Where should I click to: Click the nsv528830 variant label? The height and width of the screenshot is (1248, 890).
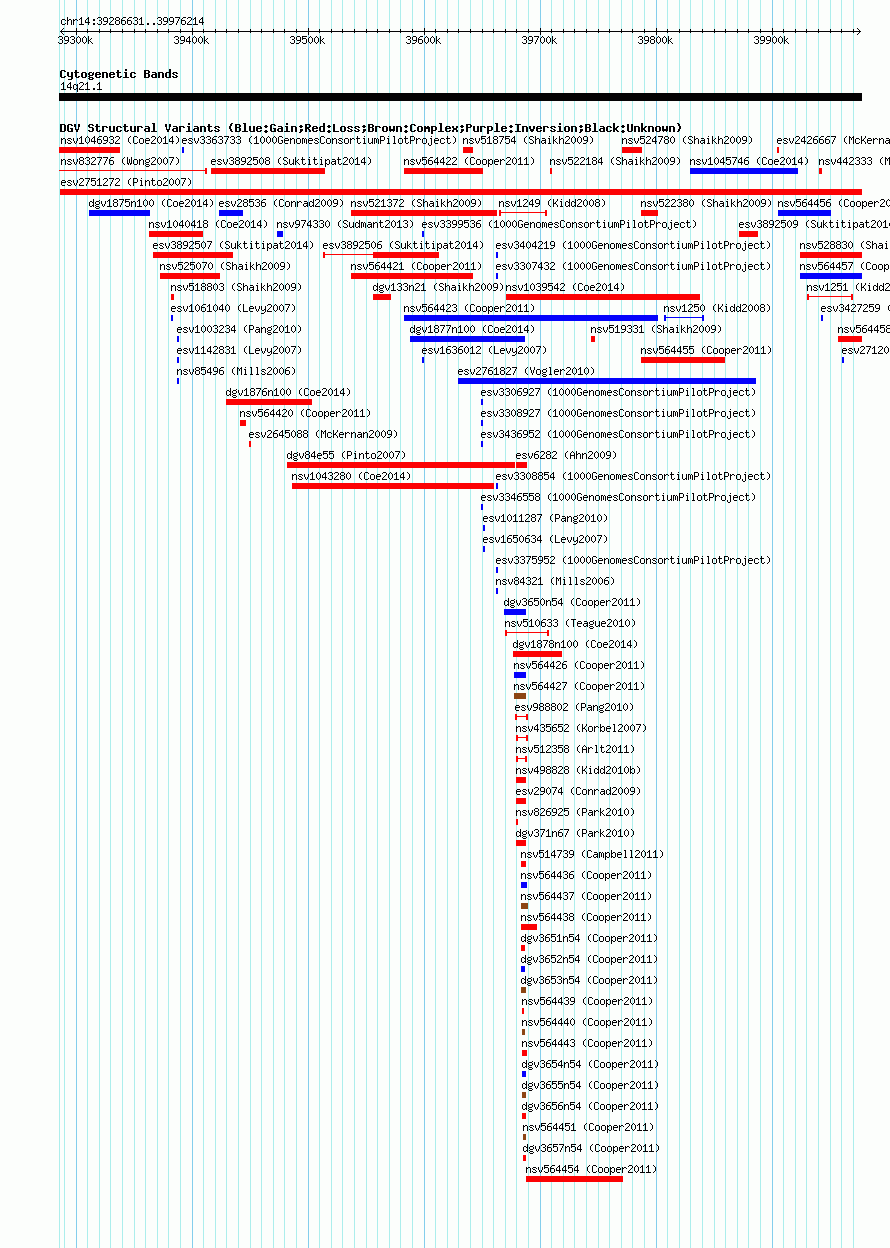click(x=845, y=245)
